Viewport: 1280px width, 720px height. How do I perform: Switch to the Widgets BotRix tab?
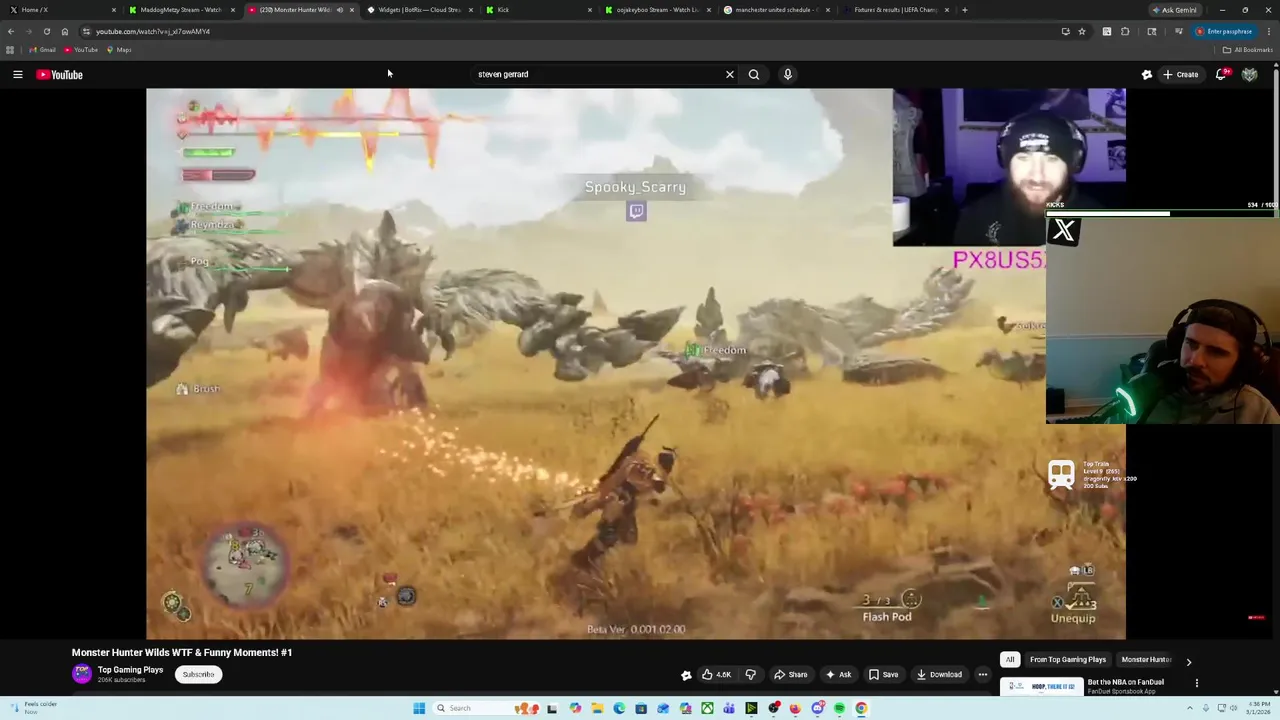pyautogui.click(x=418, y=10)
